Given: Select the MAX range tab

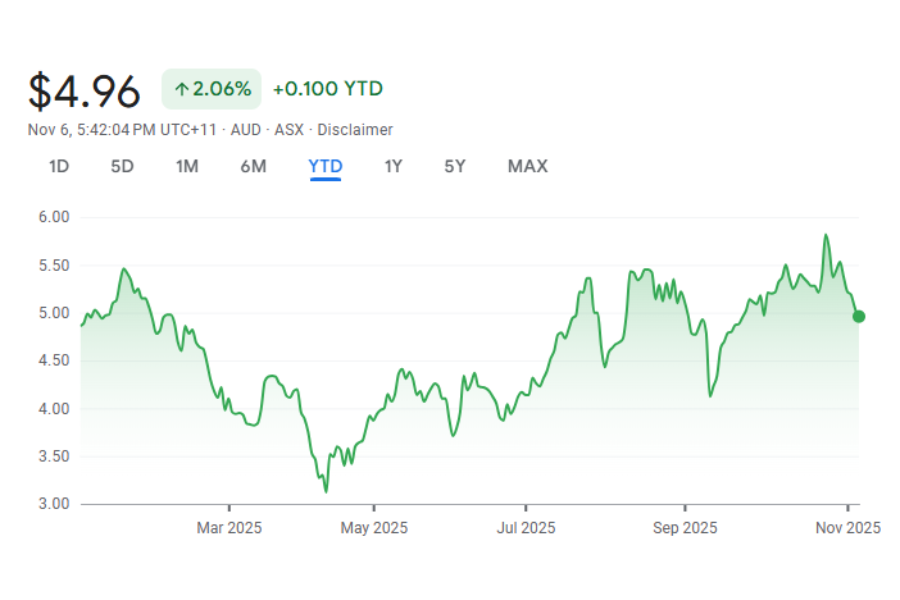Looking at the screenshot, I should click(x=528, y=166).
